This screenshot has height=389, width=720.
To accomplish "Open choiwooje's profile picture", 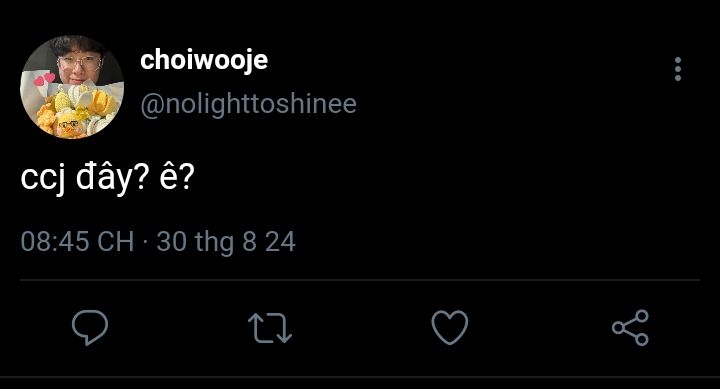I will tap(72, 87).
